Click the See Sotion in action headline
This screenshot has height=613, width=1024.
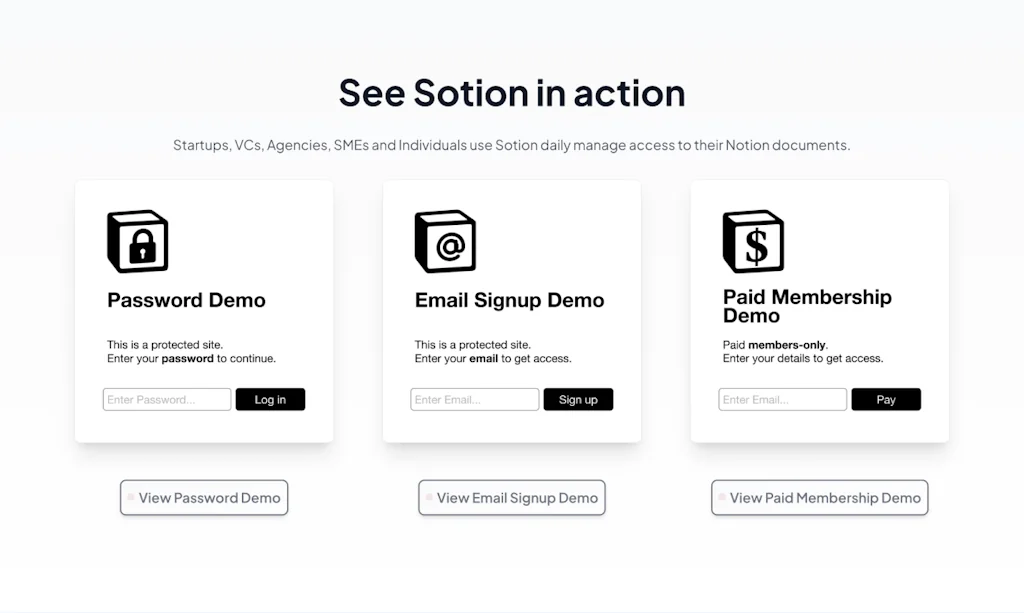tap(512, 92)
